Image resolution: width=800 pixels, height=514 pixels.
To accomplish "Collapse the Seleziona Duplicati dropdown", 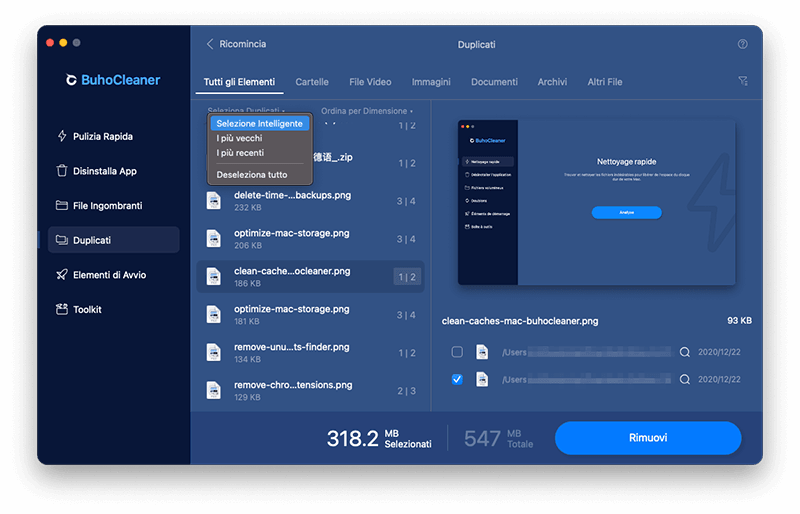I will (246, 110).
